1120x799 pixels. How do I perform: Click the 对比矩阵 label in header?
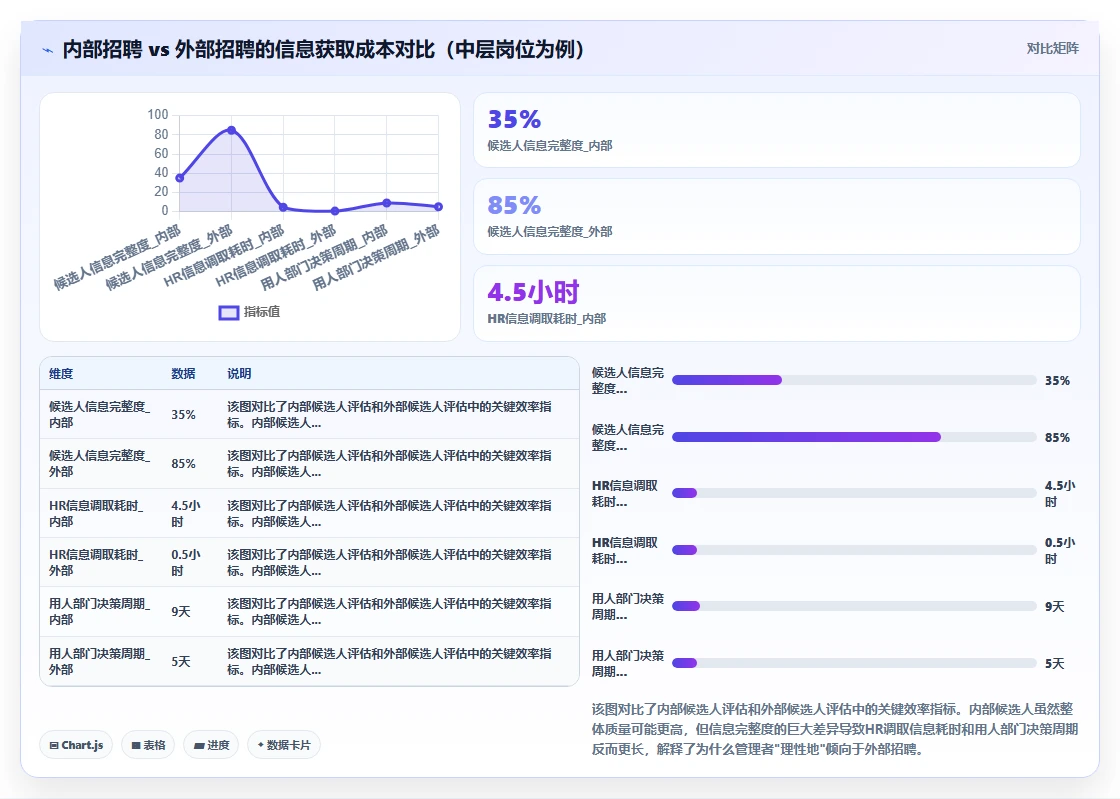click(1052, 49)
